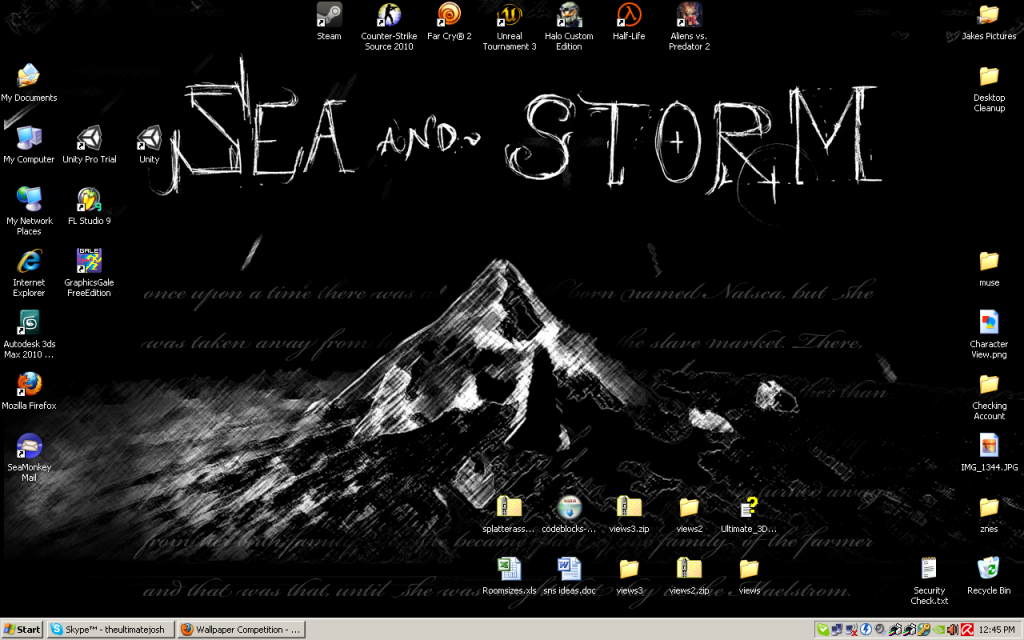Open the Steam desktop shortcut
Image resolution: width=1024 pixels, height=640 pixels.
329,15
